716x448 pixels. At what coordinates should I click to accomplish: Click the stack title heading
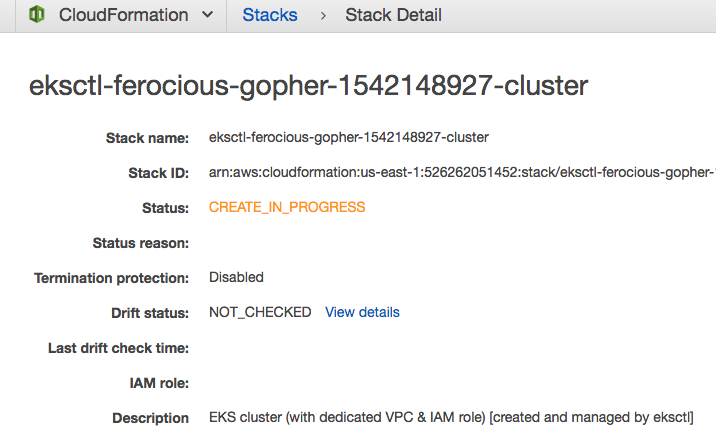coord(308,85)
